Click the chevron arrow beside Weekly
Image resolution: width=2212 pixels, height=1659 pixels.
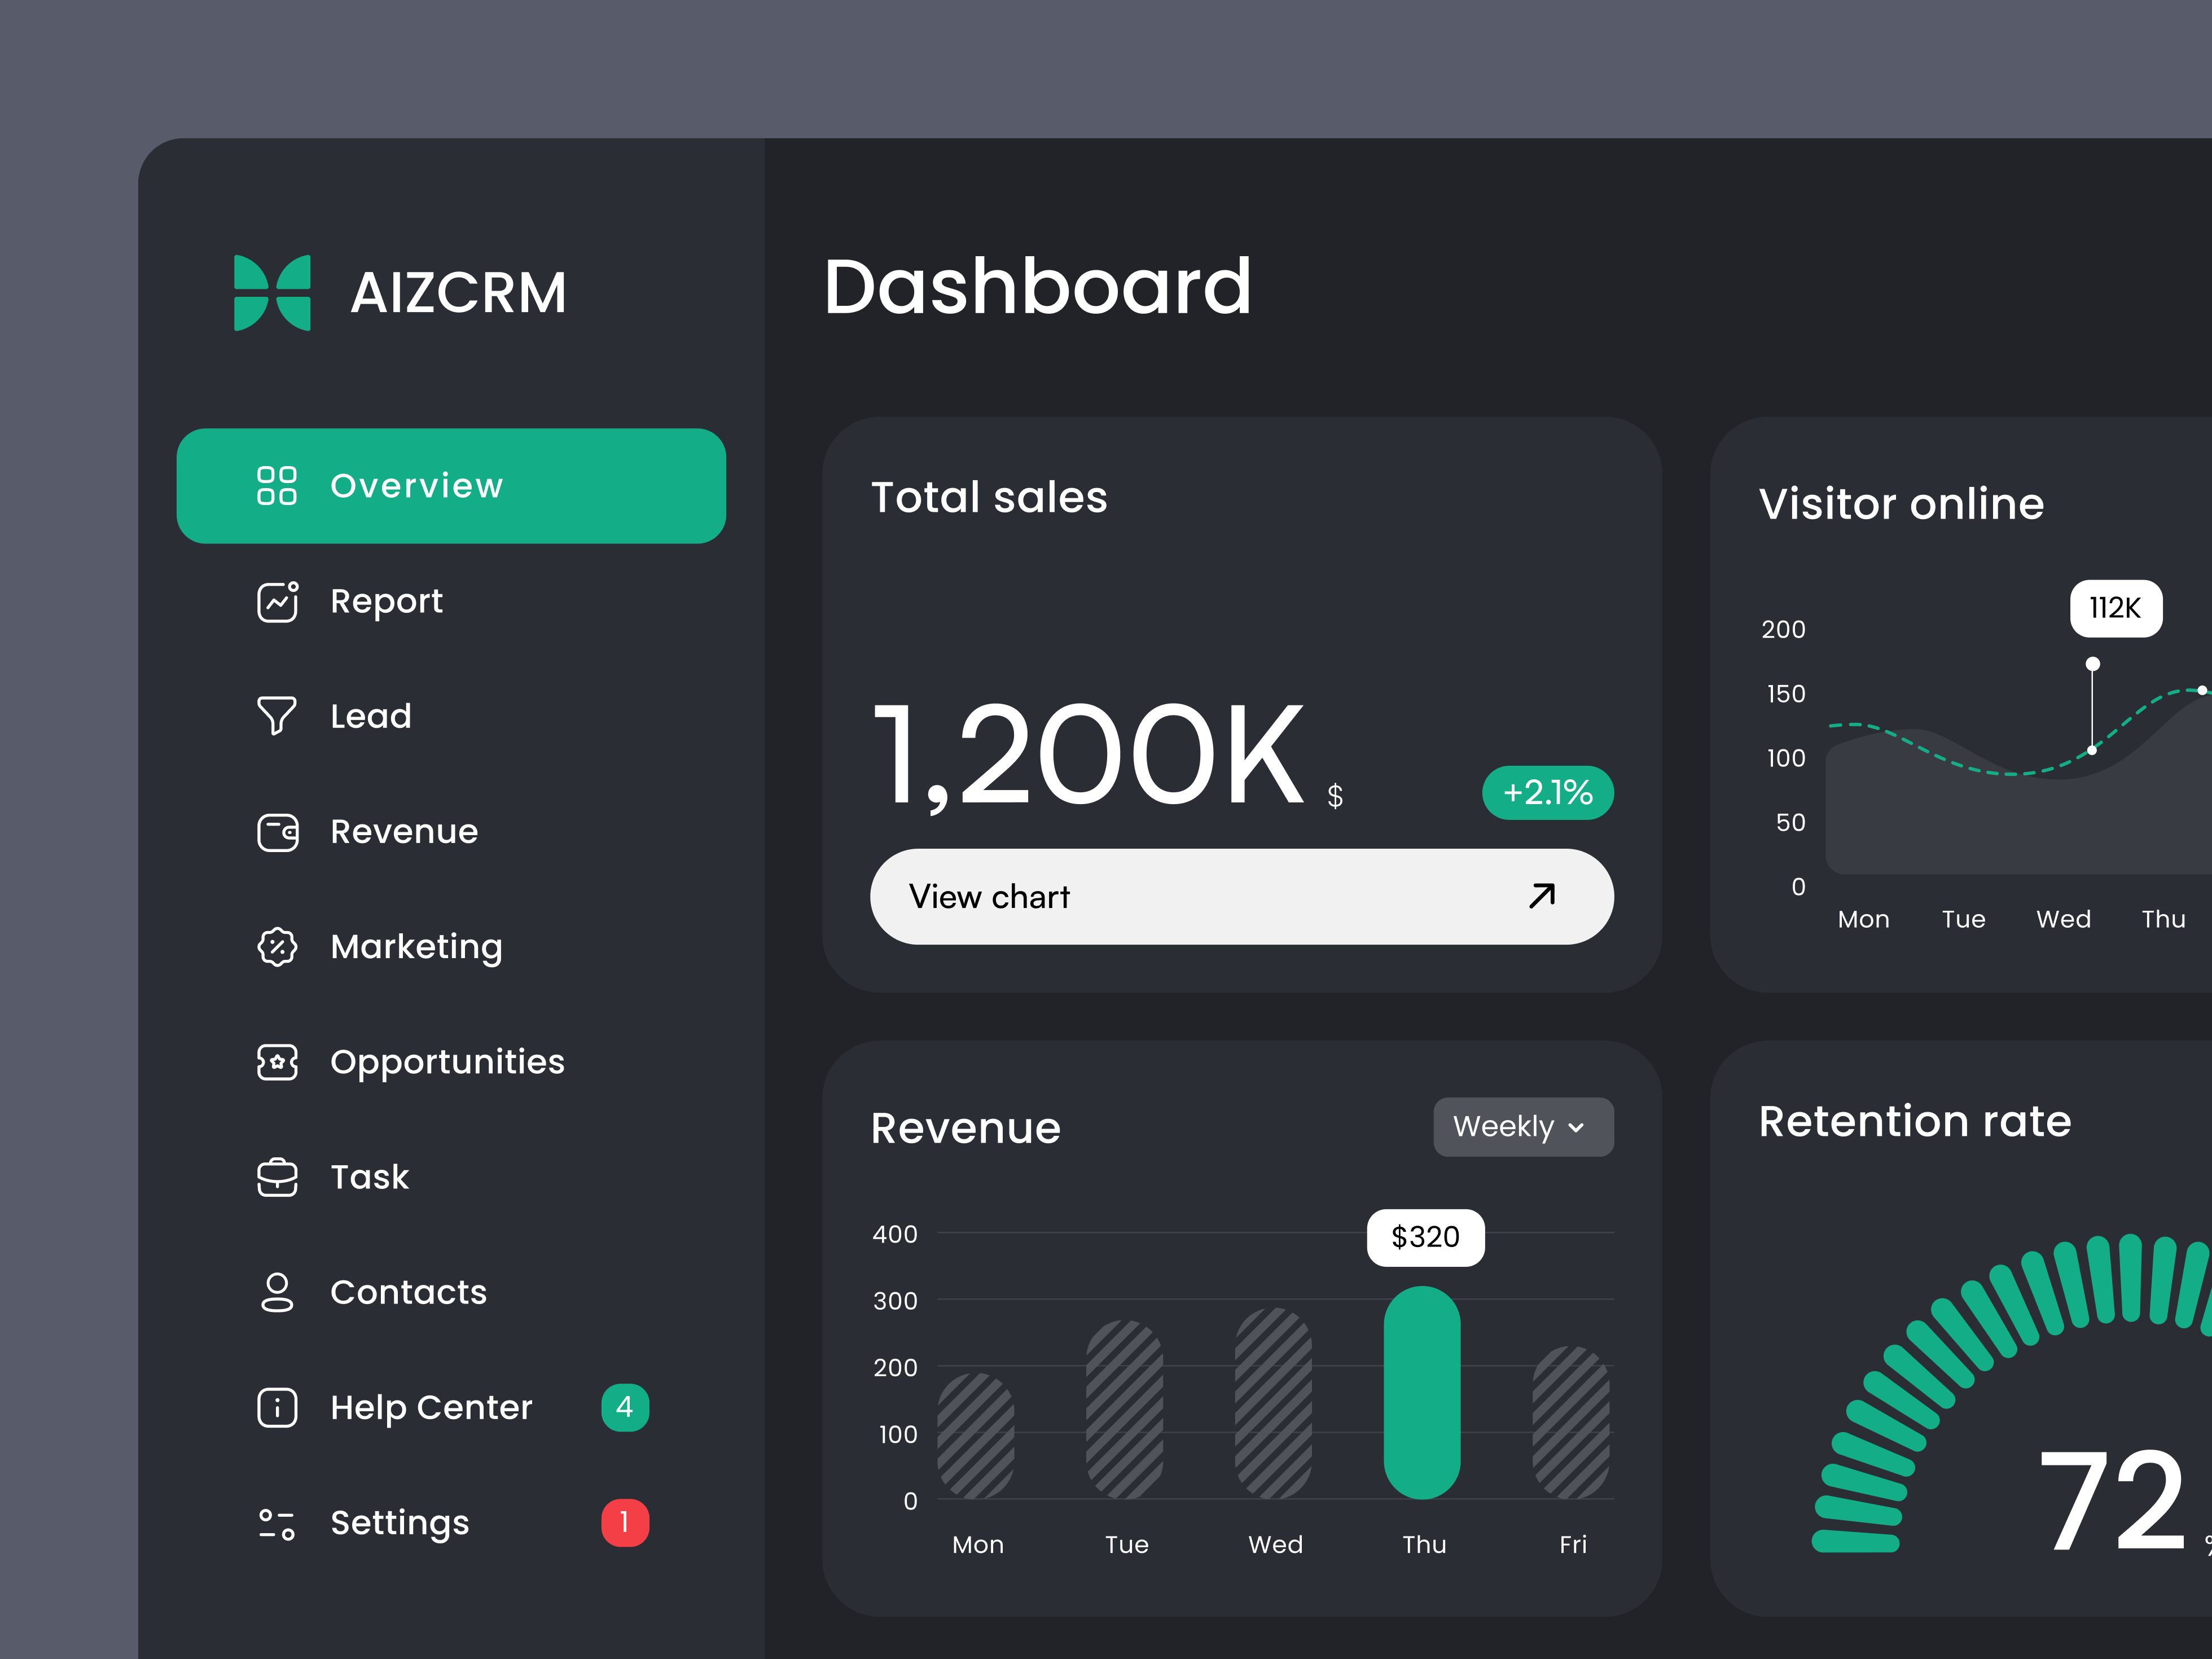click(x=1577, y=1128)
